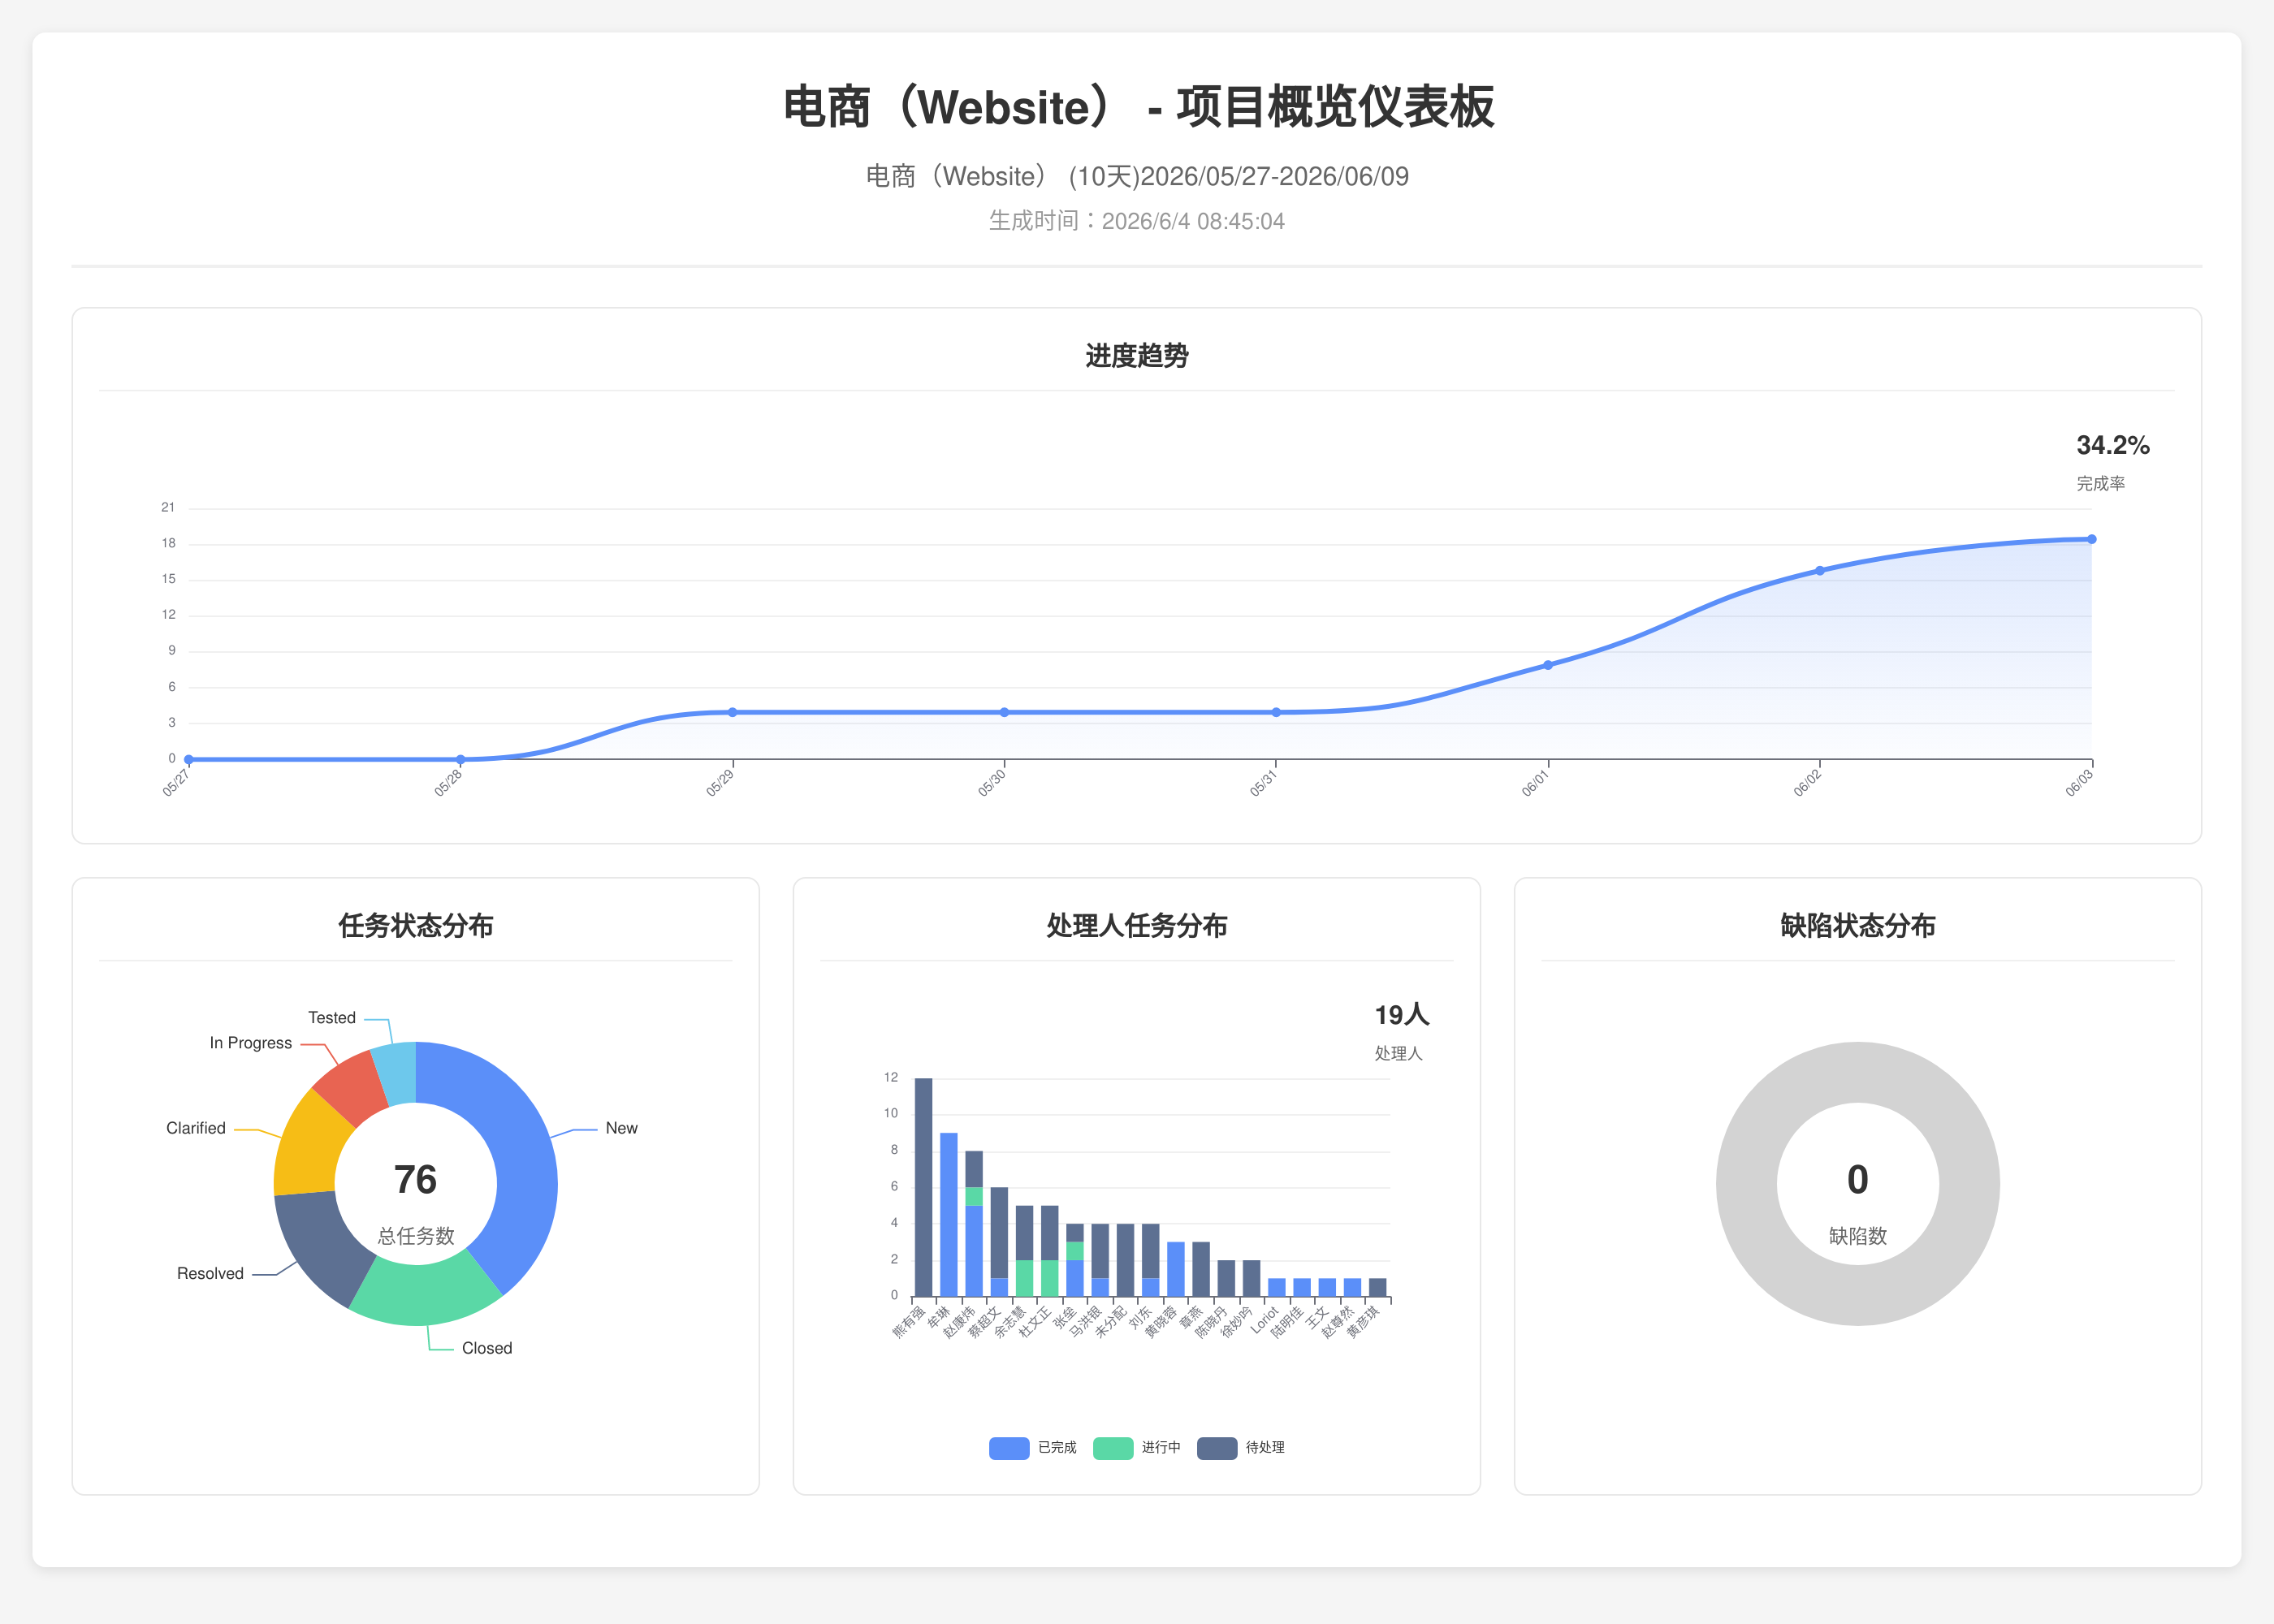2274x1624 pixels.
Task: Click 牟琳's blue completed bar
Action: click(x=949, y=1215)
